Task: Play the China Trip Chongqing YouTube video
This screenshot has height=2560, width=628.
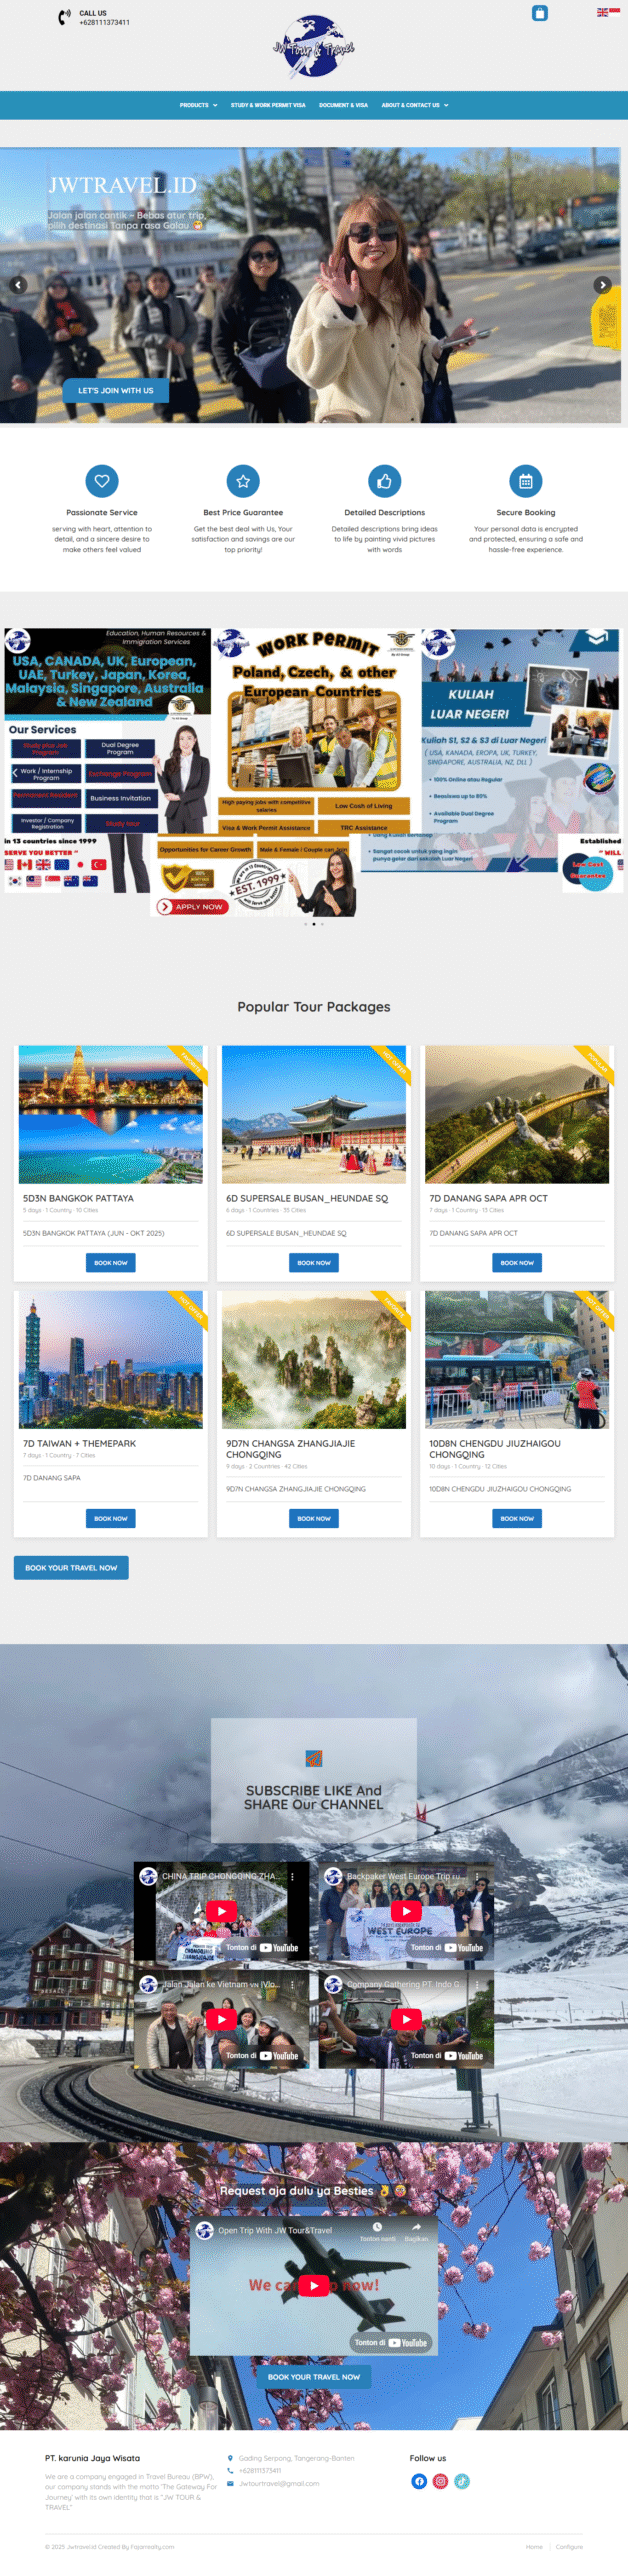Action: (x=221, y=1911)
